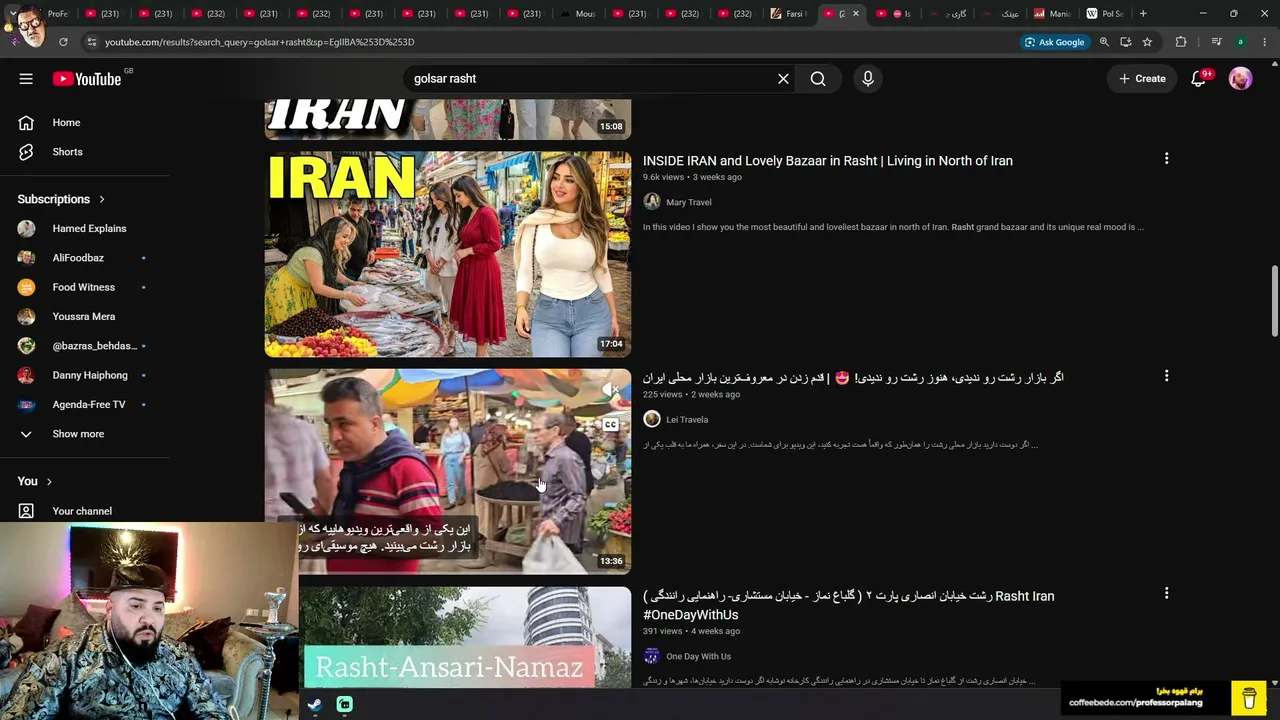The height and width of the screenshot is (720, 1280).
Task: Open the Youssra Mera subscription
Action: [x=84, y=316]
